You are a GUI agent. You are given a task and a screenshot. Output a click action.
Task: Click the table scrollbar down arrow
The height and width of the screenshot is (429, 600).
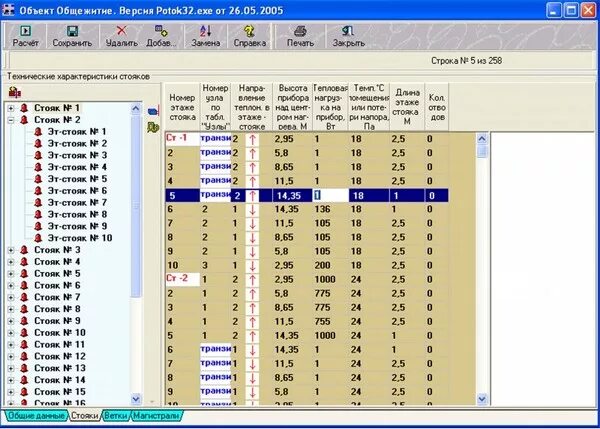pos(482,399)
